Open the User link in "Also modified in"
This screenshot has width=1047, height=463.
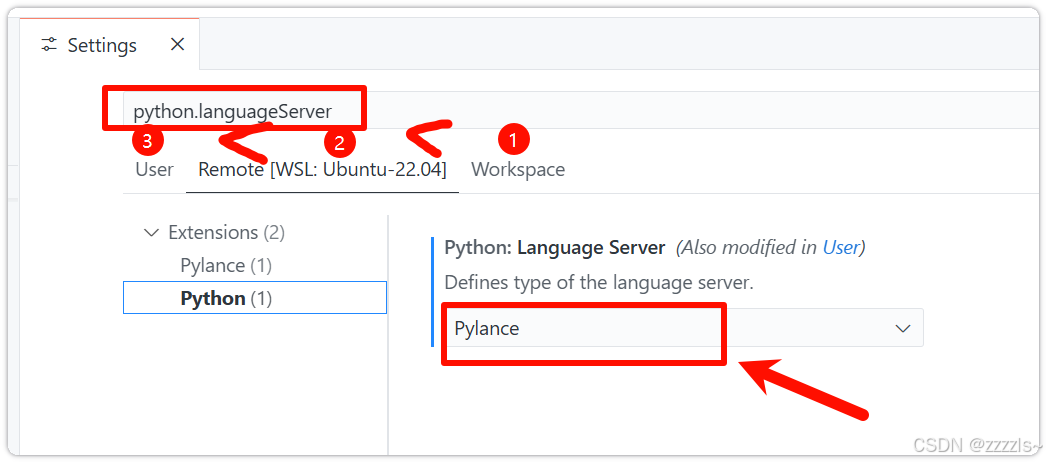pyautogui.click(x=840, y=248)
